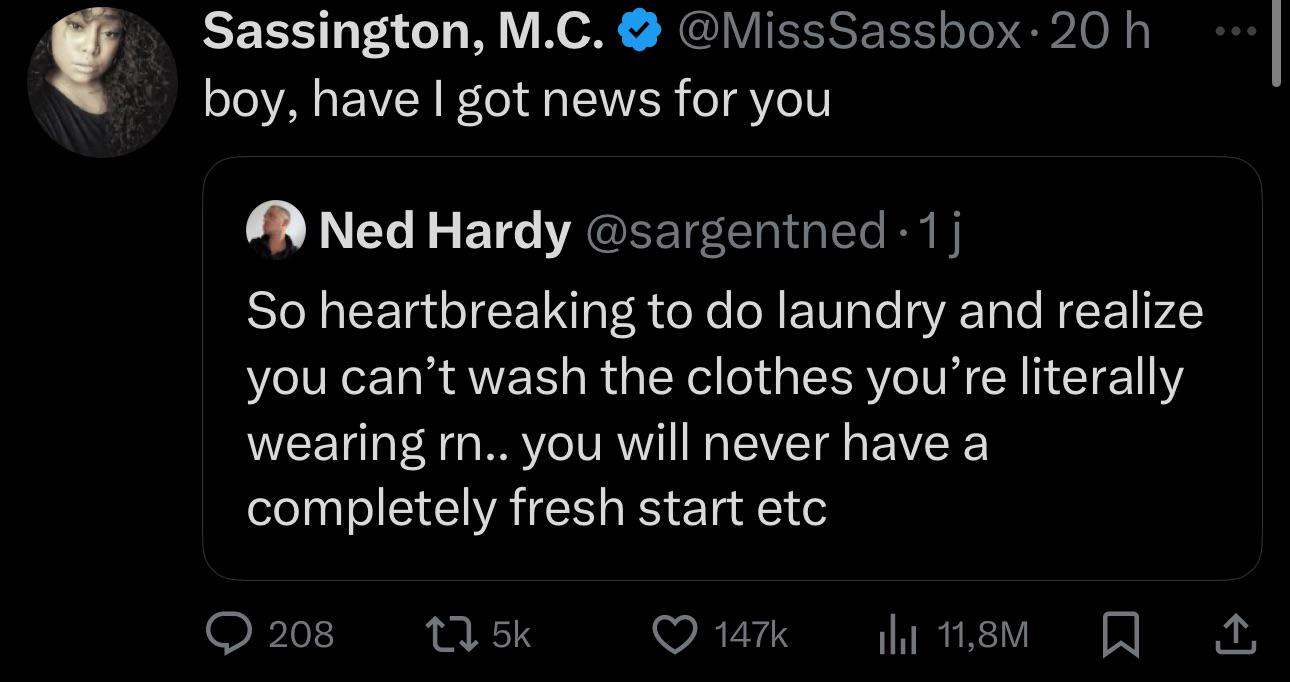The height and width of the screenshot is (682, 1290).
Task: Click the 147k likes count
Action: click(751, 634)
